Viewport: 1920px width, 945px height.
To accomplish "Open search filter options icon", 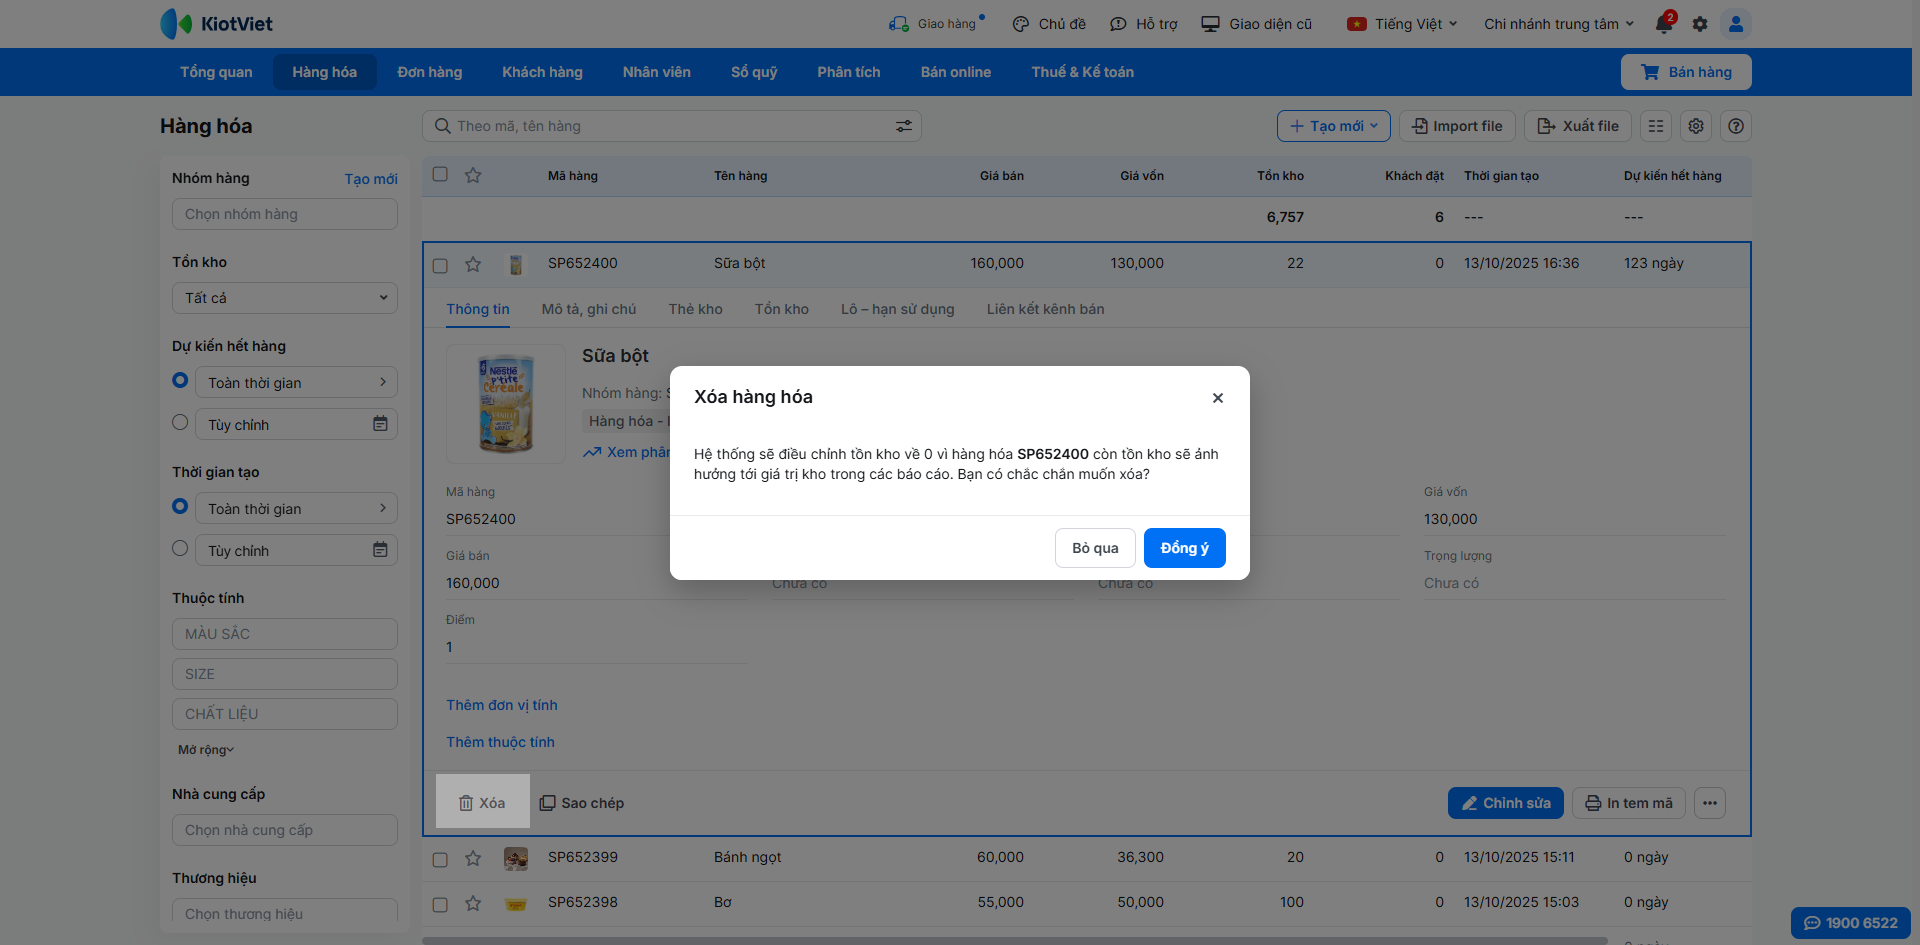I will tap(904, 126).
